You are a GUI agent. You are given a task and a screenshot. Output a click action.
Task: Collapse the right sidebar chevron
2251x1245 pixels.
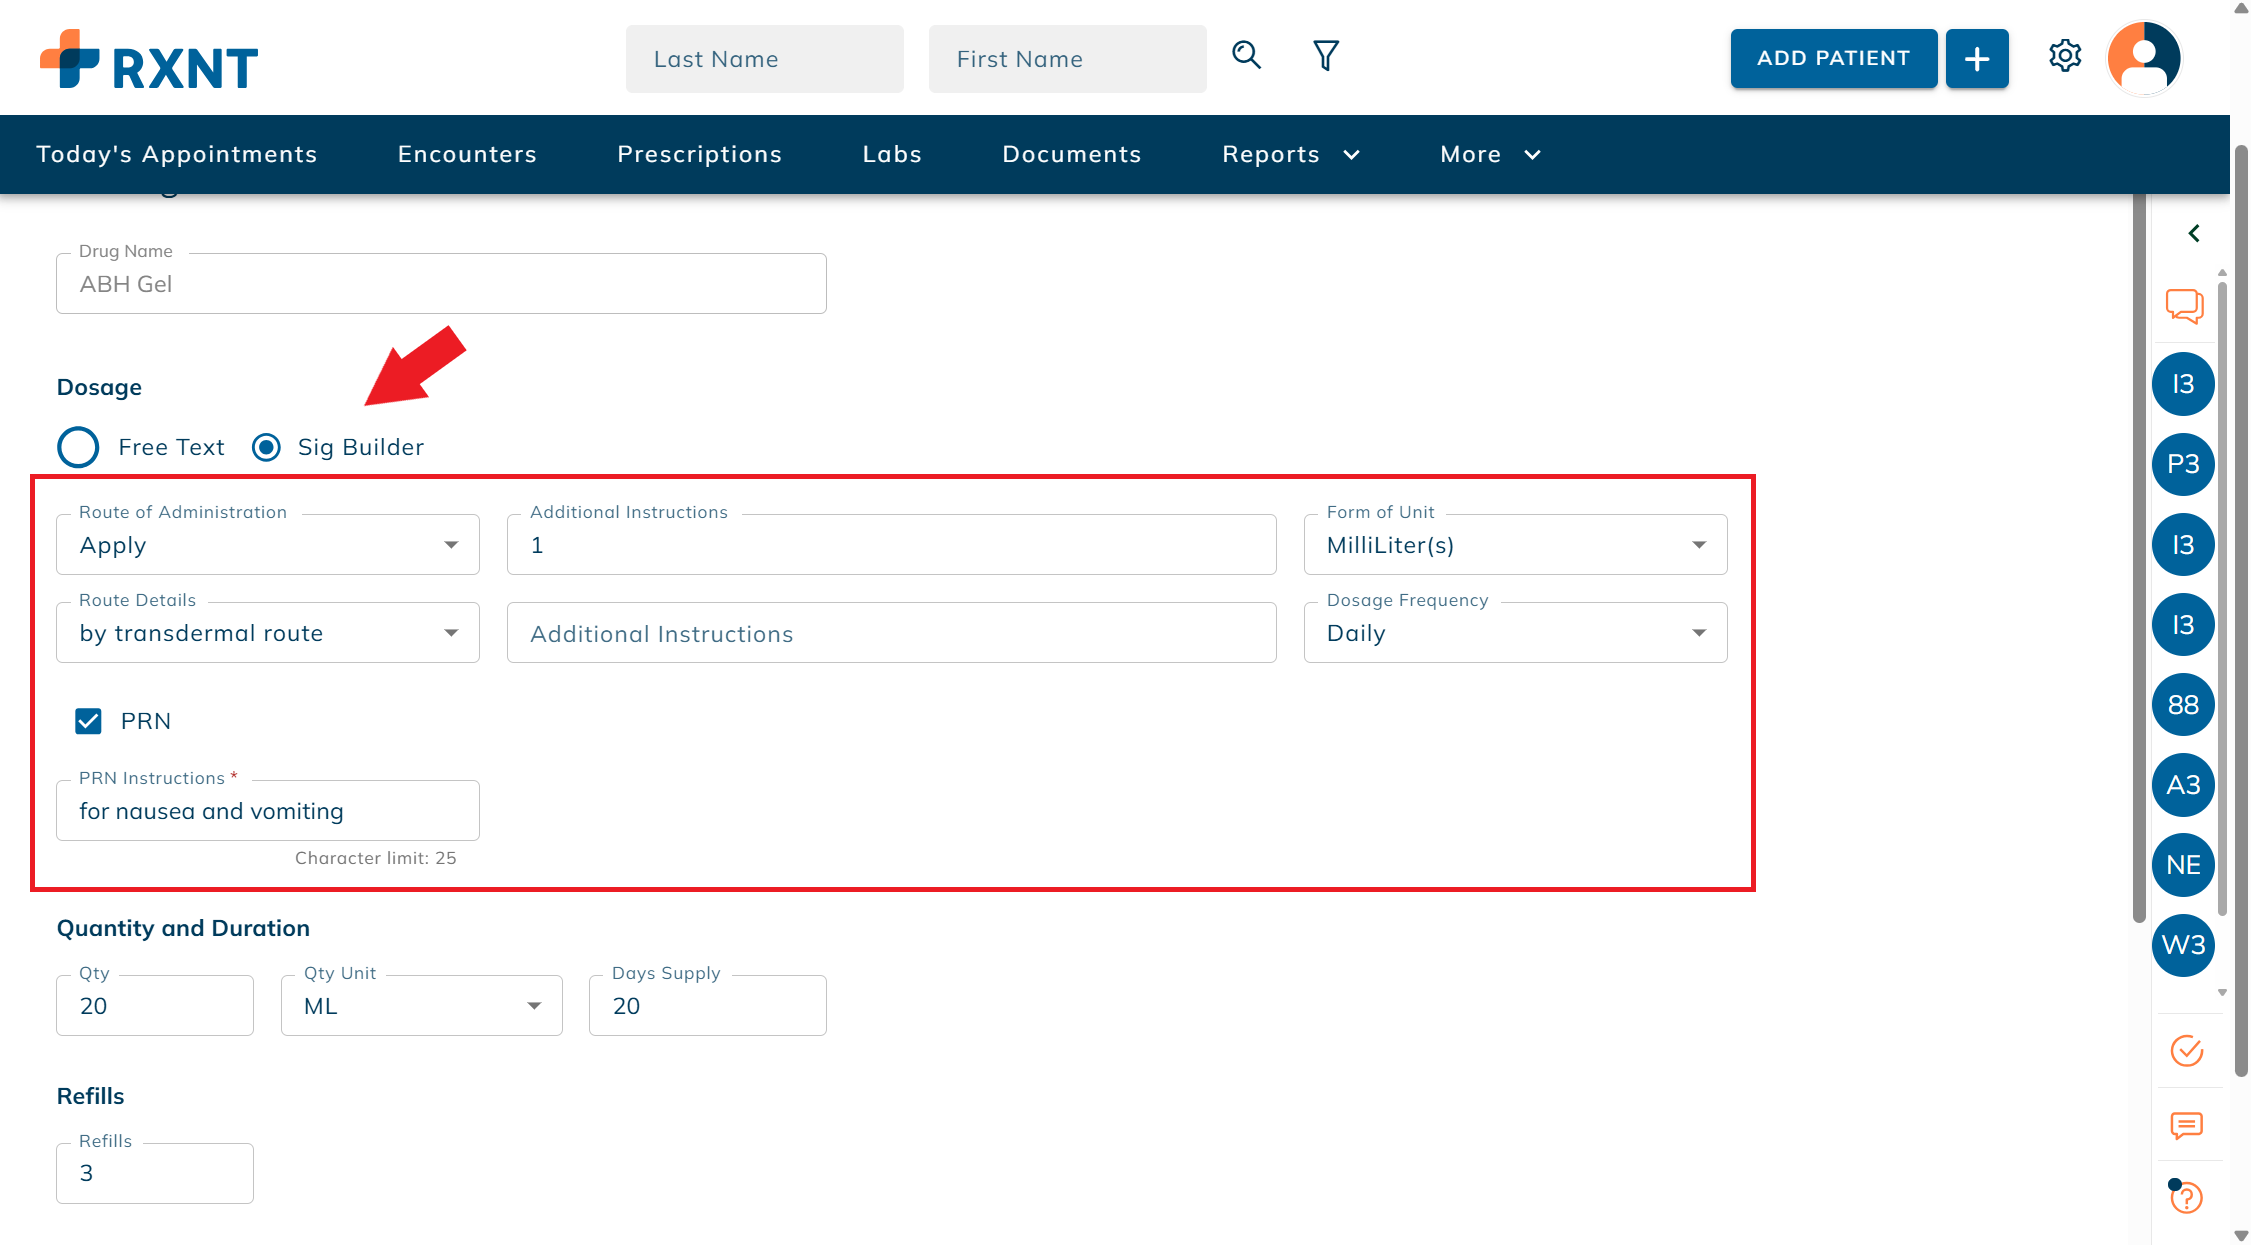(x=2194, y=233)
